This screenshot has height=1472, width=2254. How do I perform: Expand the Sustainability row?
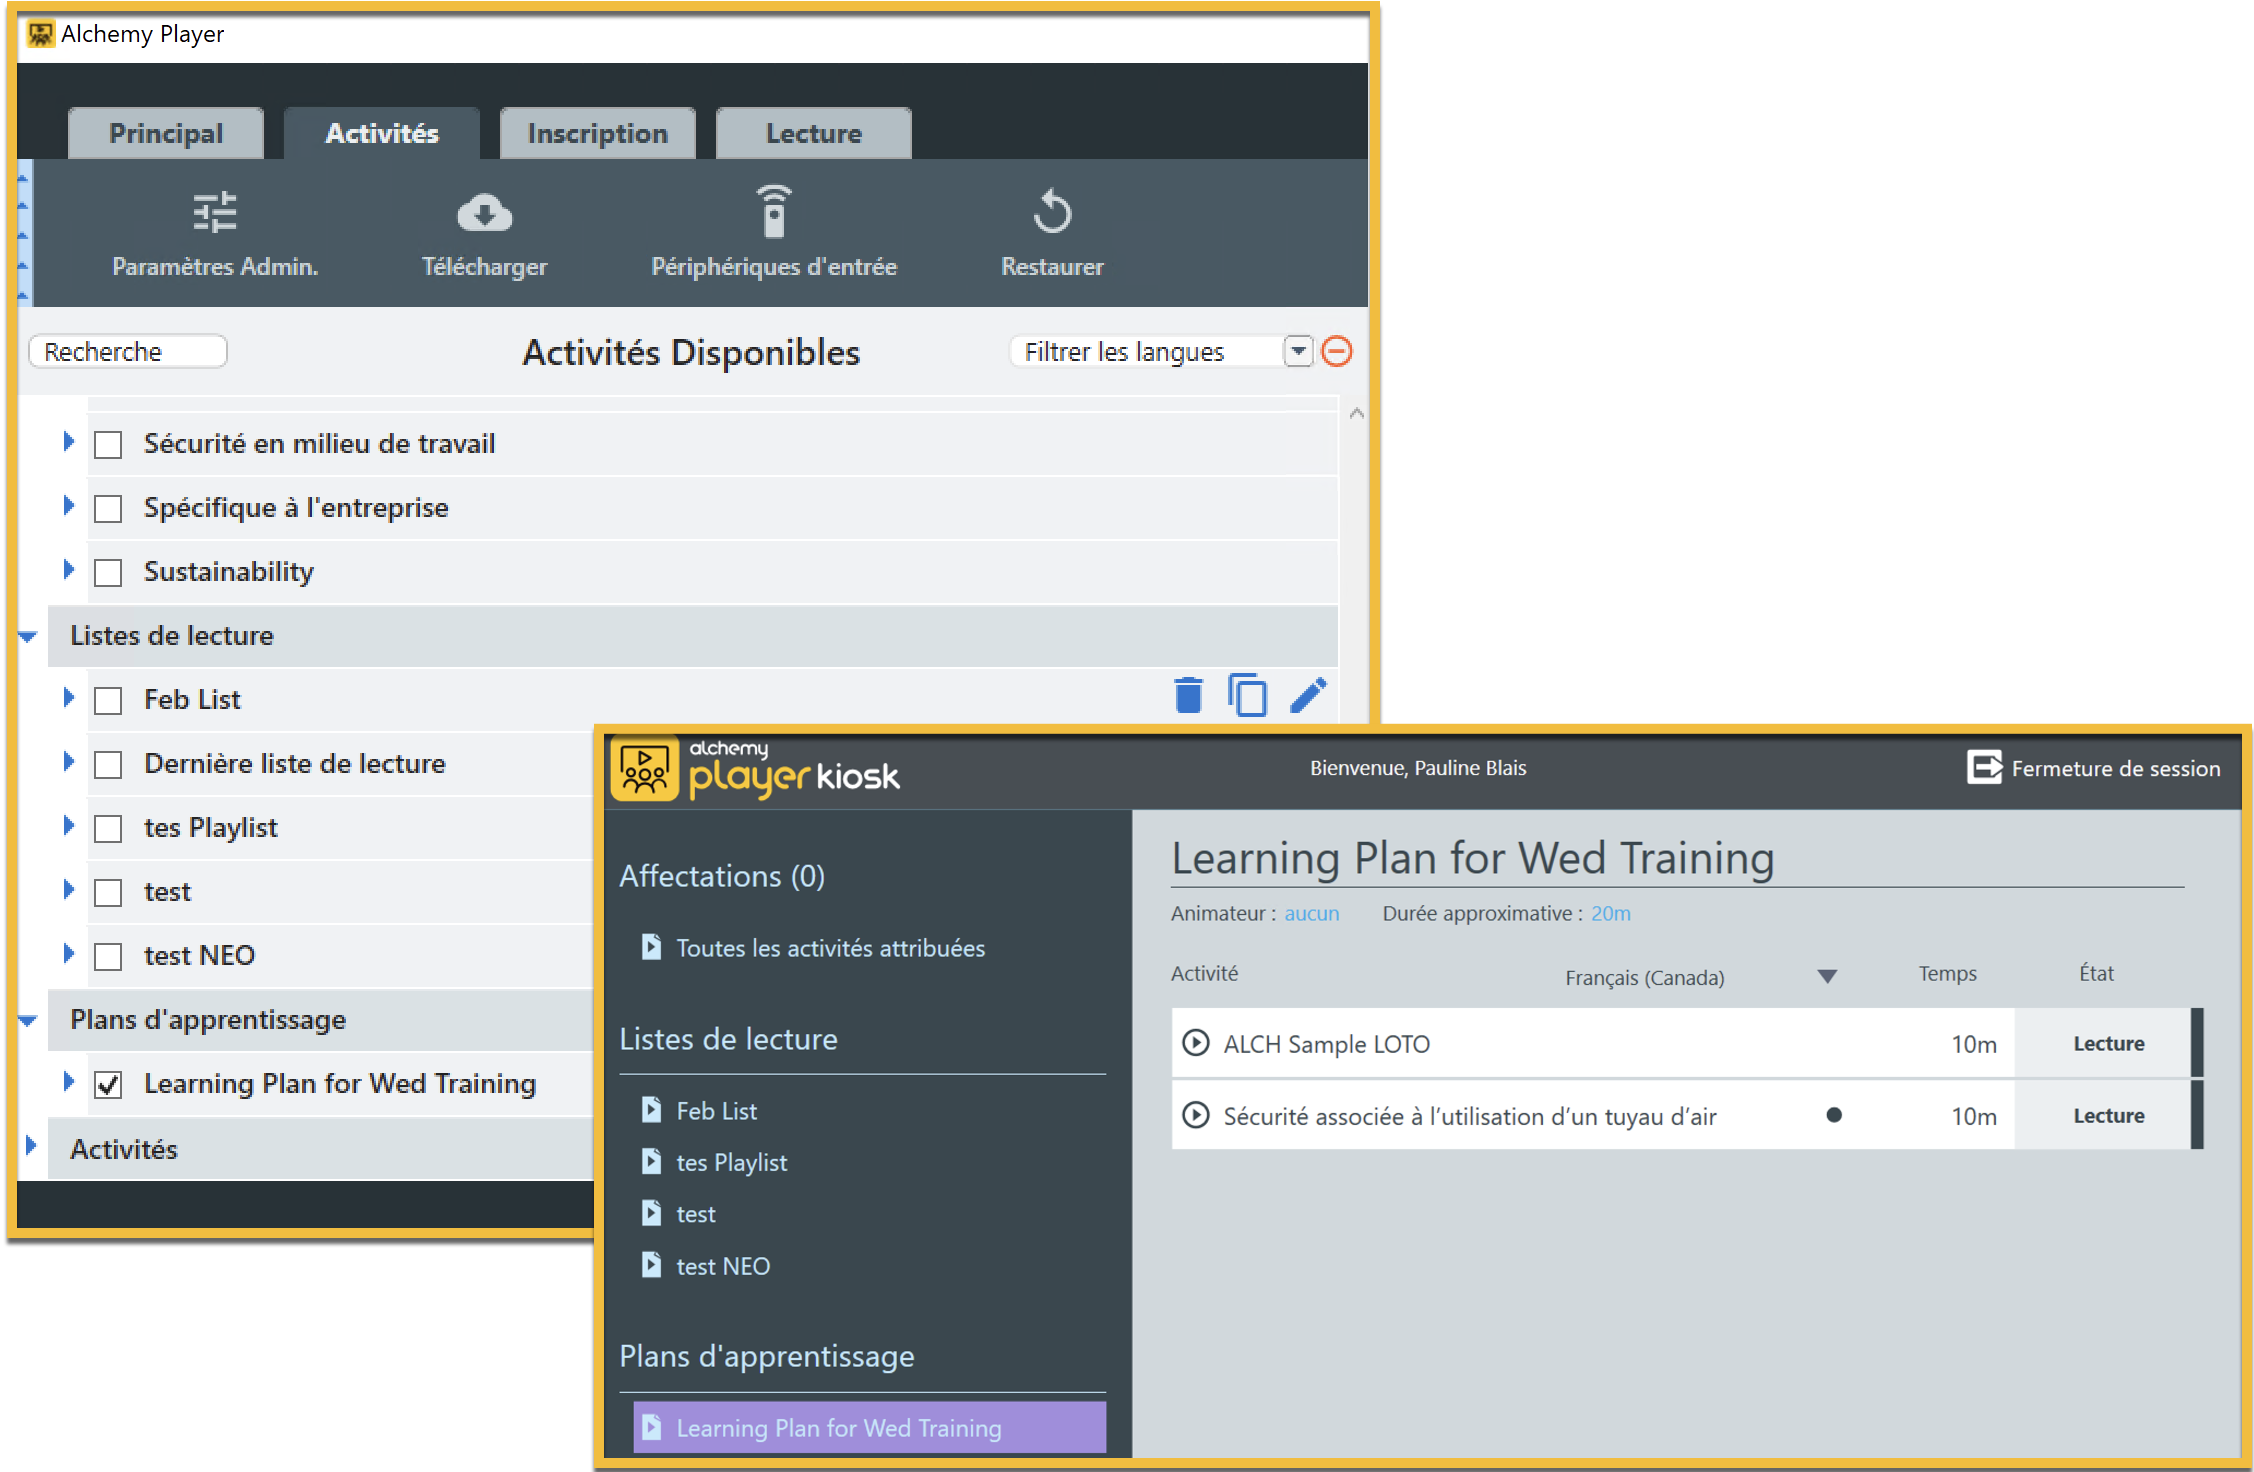point(68,569)
